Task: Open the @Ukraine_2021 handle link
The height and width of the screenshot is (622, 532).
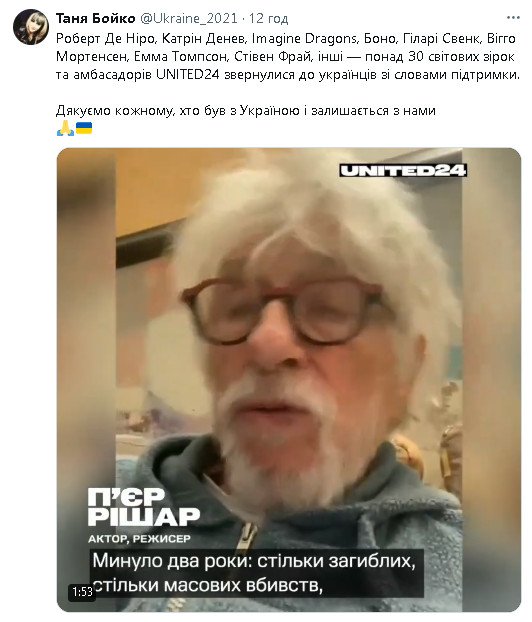Action: (189, 18)
